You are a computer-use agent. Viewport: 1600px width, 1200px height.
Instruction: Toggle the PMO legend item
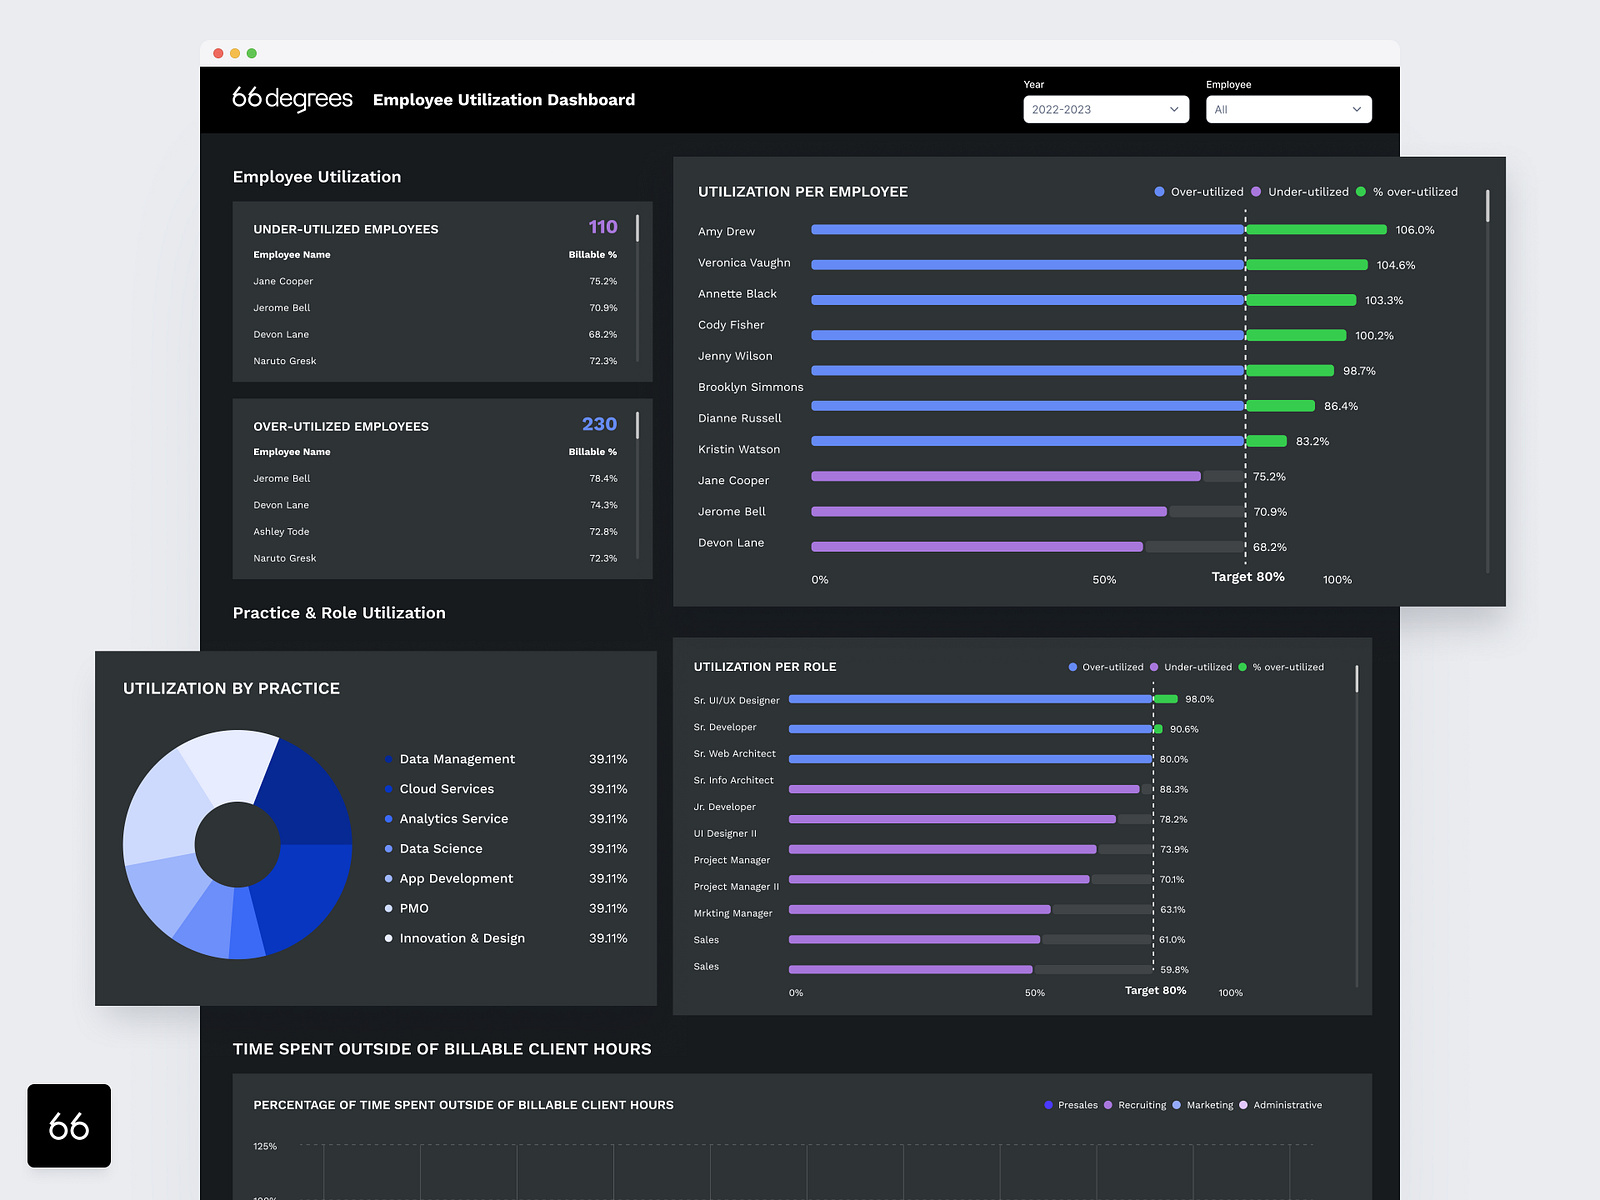pos(412,908)
